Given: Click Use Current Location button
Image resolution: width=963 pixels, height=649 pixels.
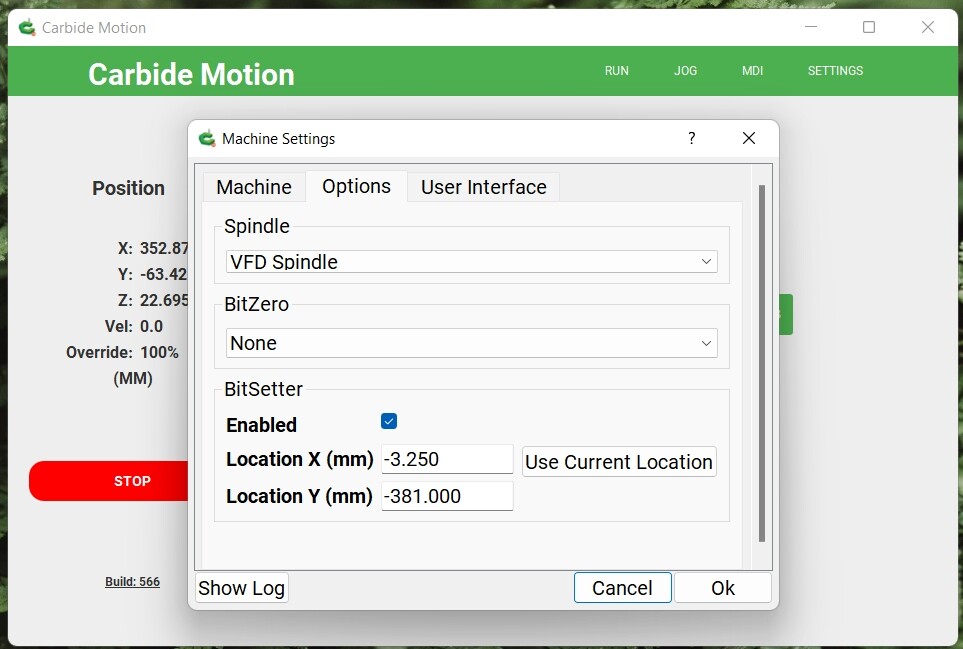Looking at the screenshot, I should (619, 462).
